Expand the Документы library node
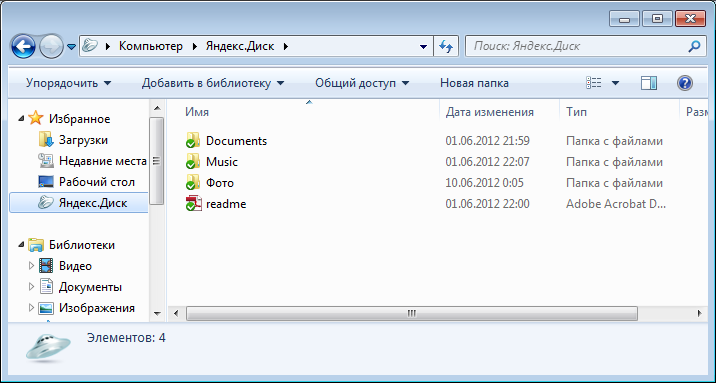 click(31, 287)
